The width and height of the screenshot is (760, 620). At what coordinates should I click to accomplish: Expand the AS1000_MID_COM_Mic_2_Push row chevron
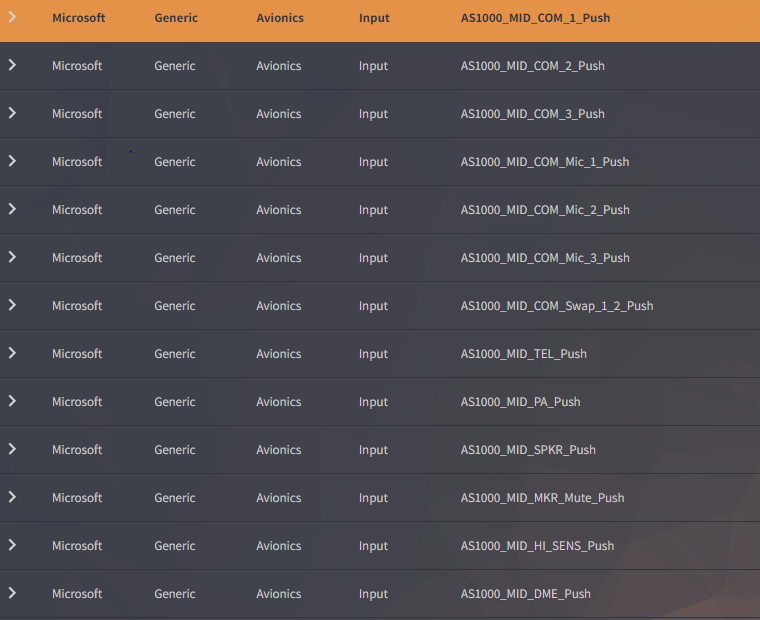(12, 209)
